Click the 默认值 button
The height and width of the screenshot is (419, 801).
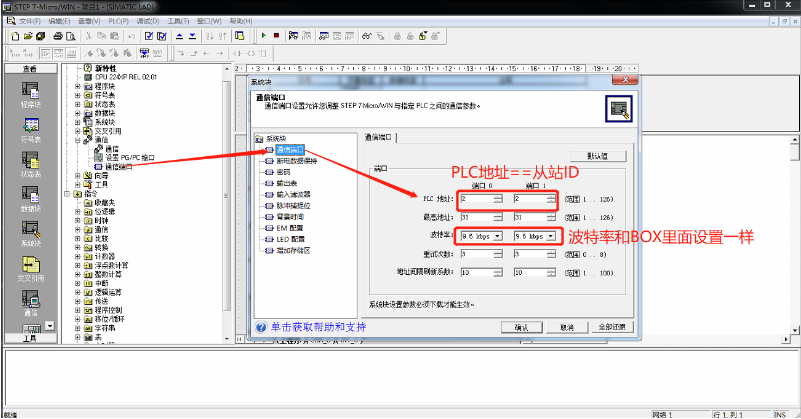click(597, 156)
